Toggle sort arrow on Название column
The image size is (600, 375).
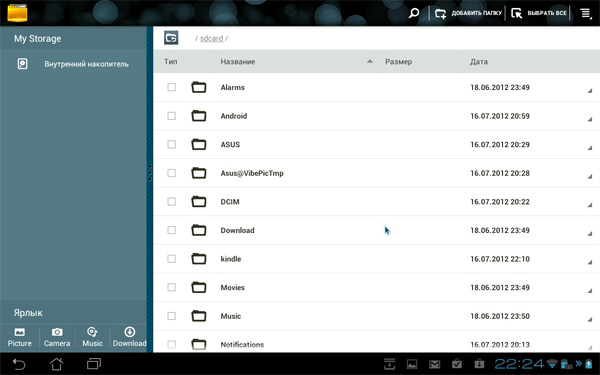click(x=370, y=61)
